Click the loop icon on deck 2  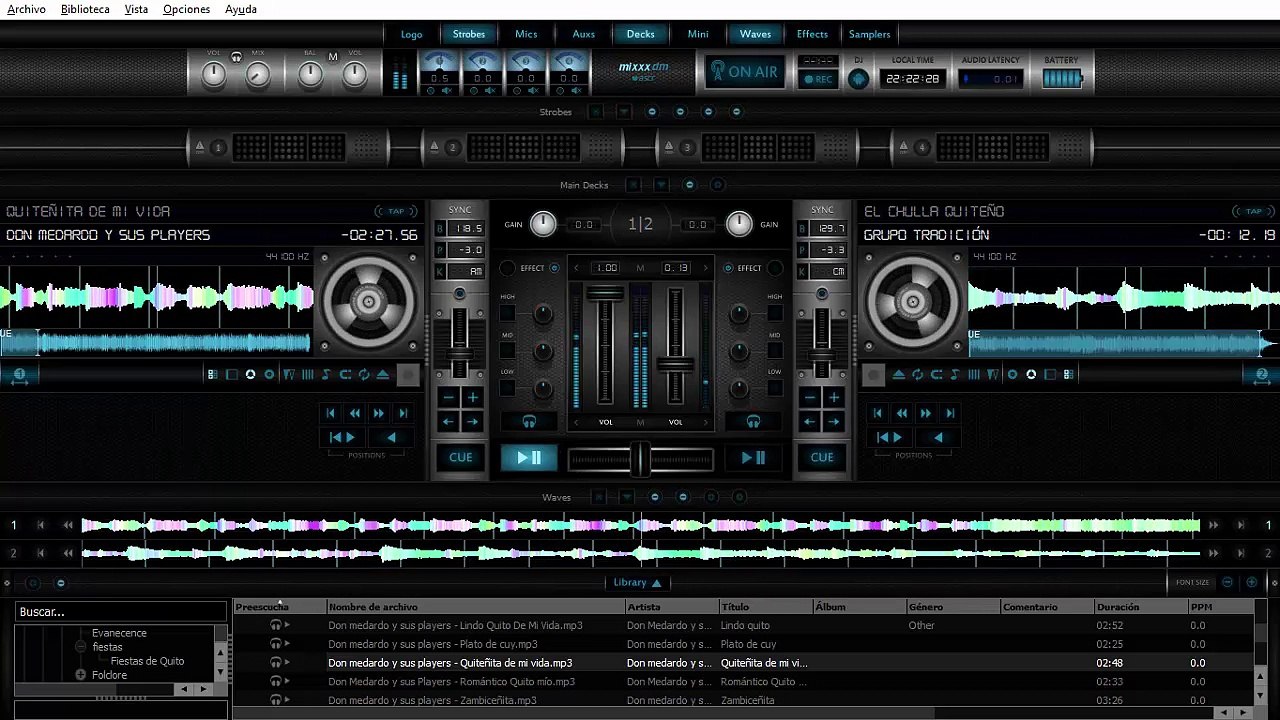point(937,375)
